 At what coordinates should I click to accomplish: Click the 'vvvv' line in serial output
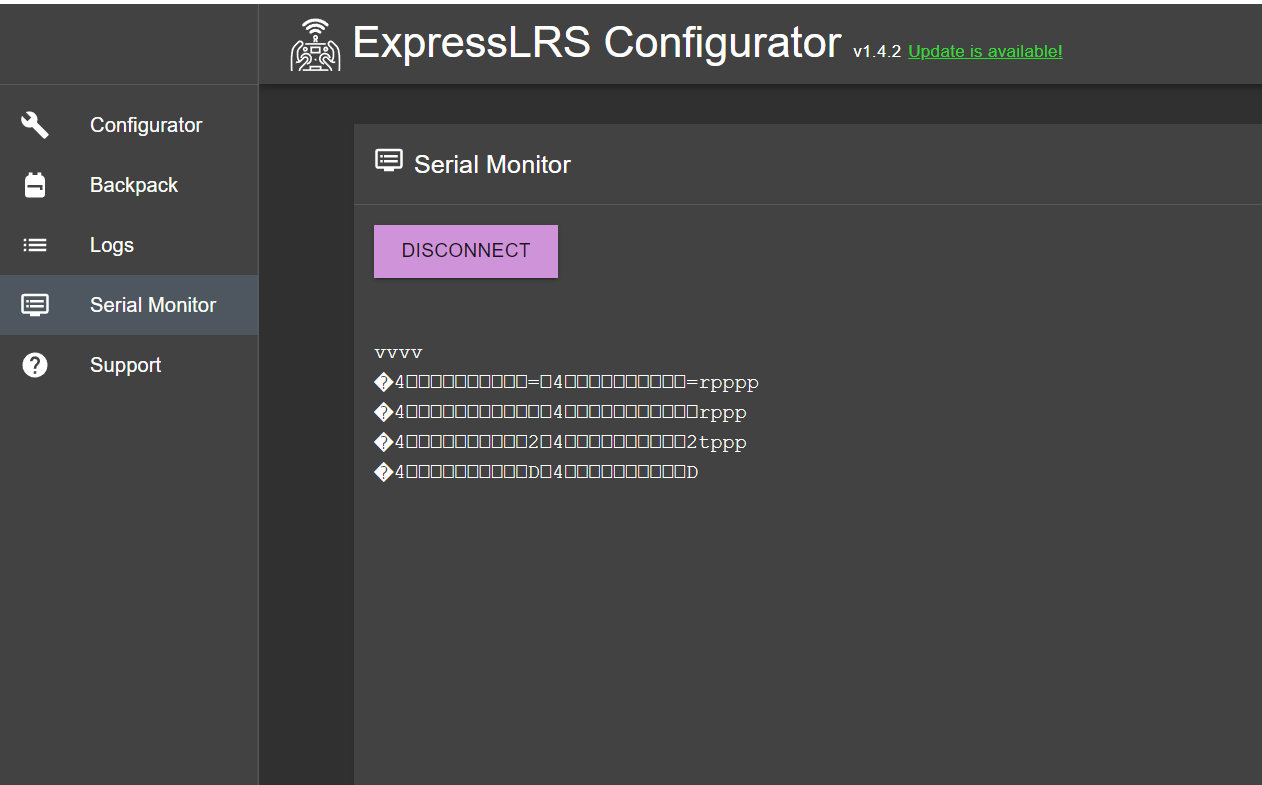[398, 352]
